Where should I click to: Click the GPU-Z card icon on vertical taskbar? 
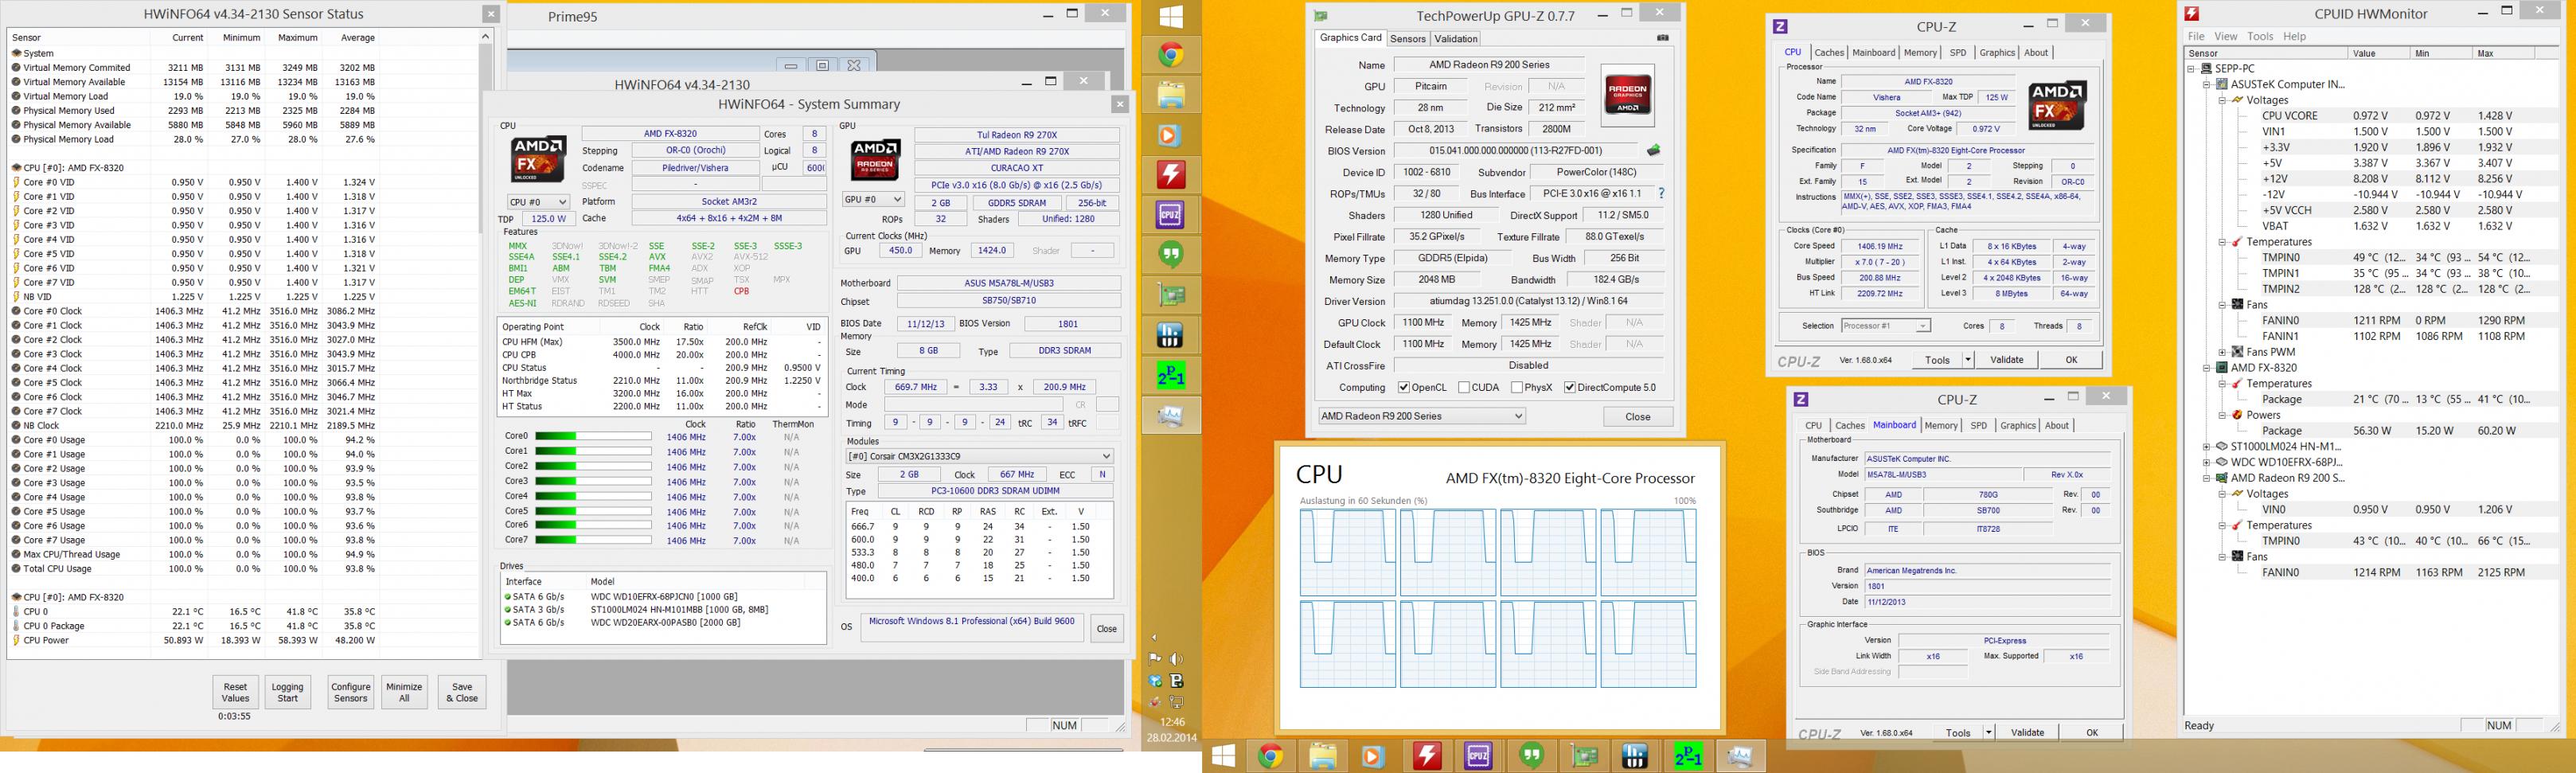[1171, 295]
